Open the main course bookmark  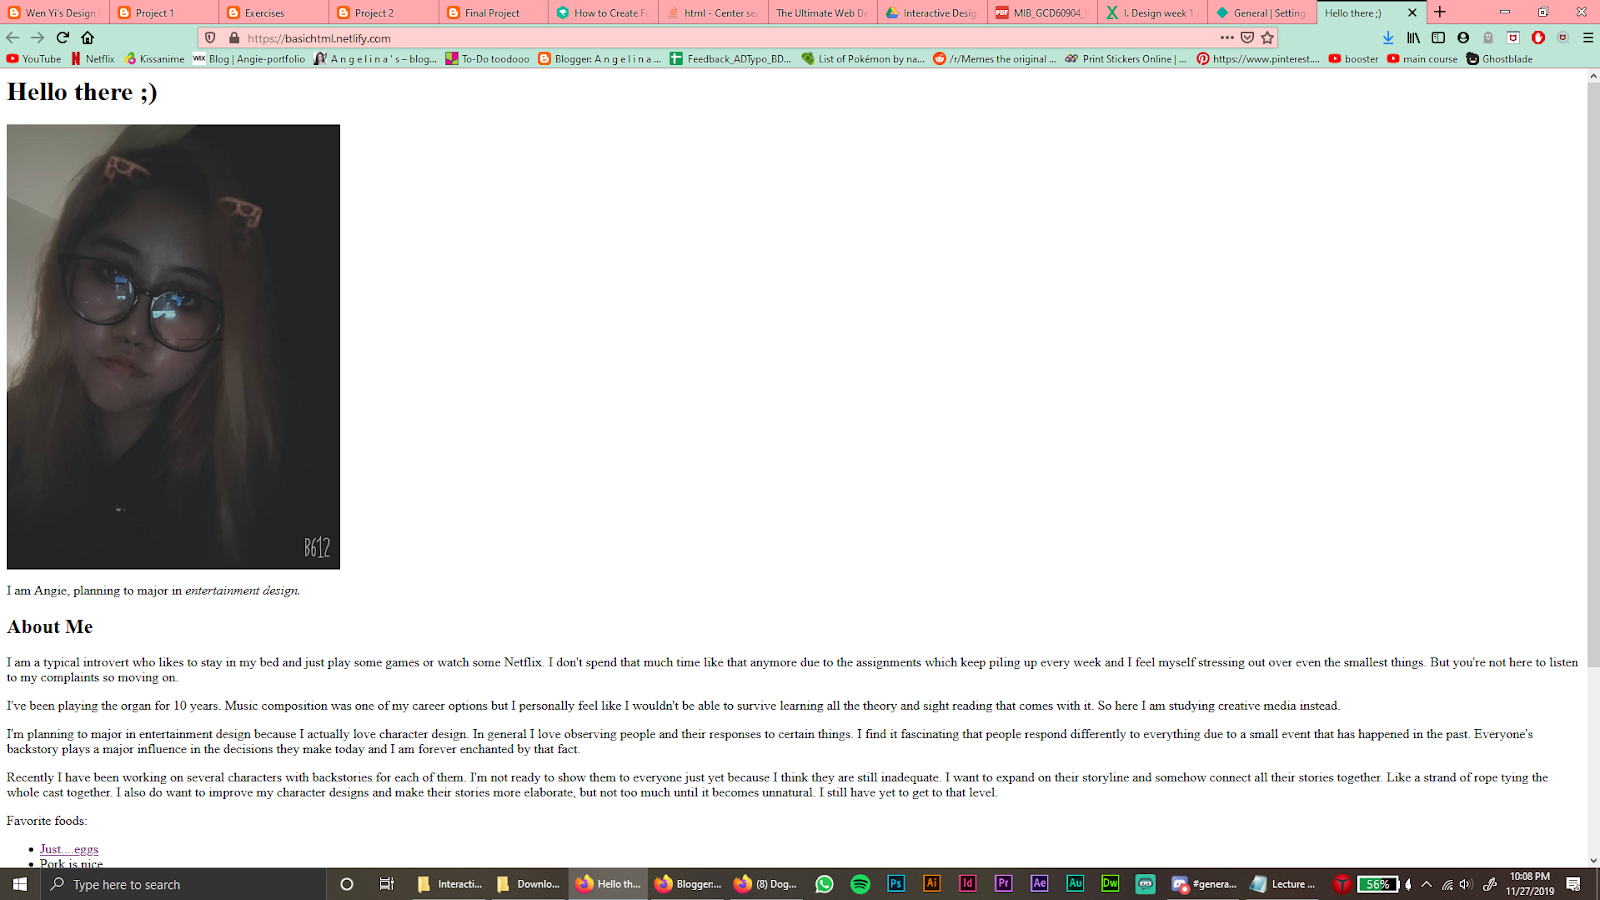(1422, 59)
